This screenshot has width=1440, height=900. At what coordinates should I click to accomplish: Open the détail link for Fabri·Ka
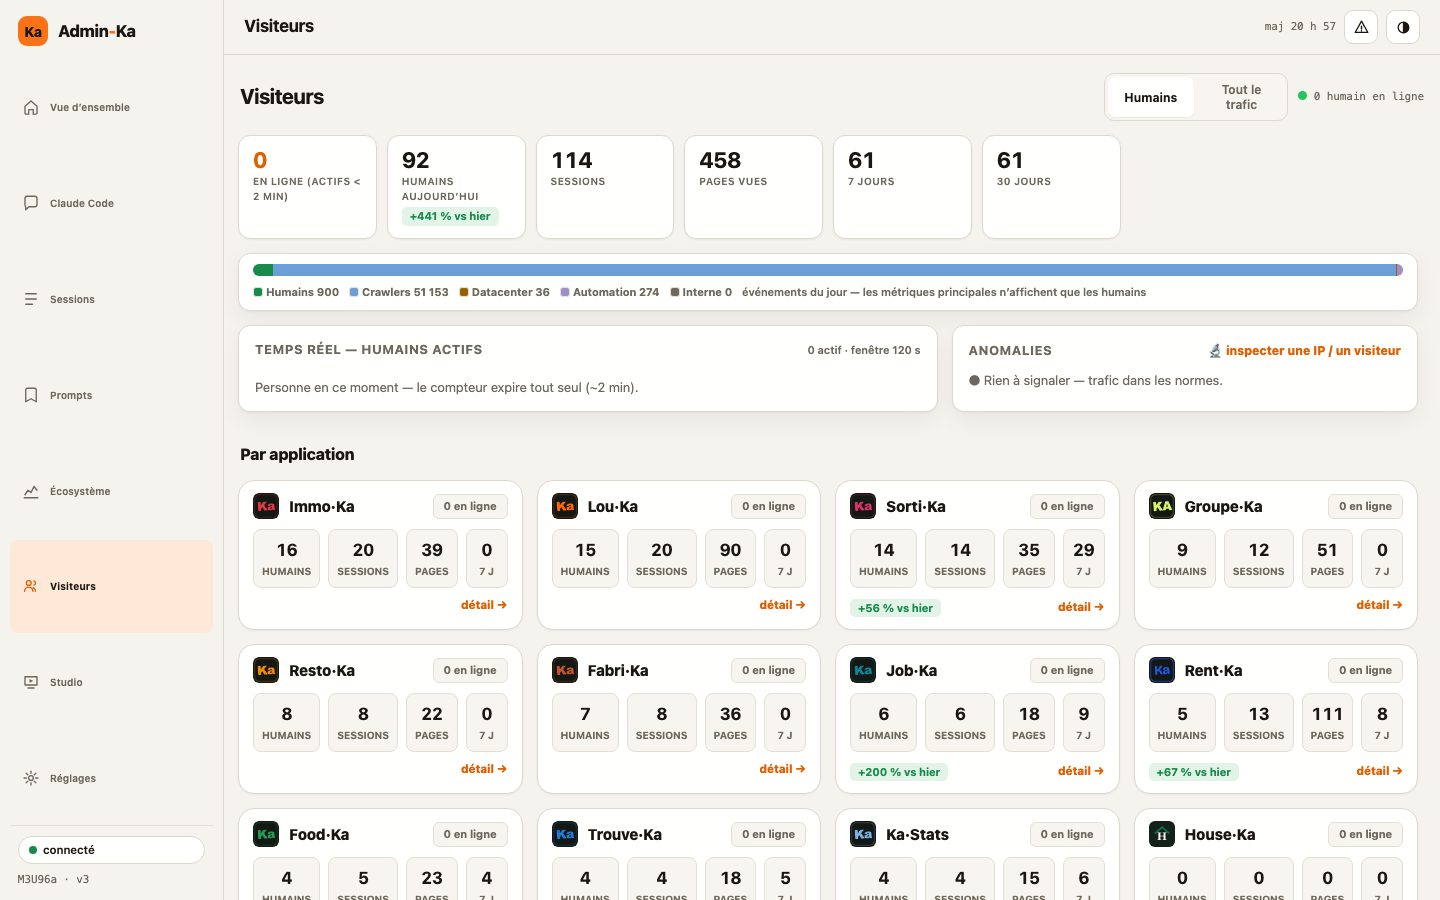[x=782, y=769]
